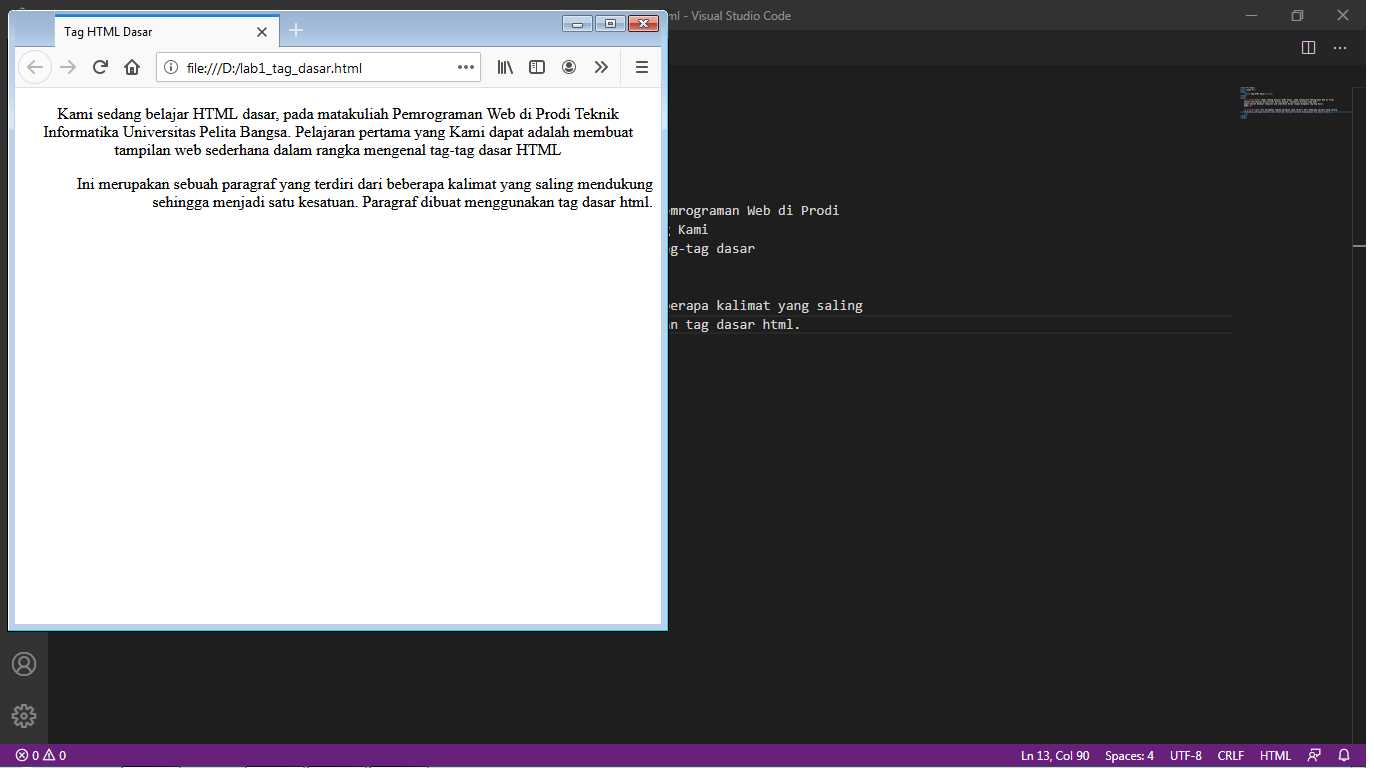Click Ln 13, Col 90 indicator
Image resolution: width=1374 pixels, height=776 pixels.
1055,756
